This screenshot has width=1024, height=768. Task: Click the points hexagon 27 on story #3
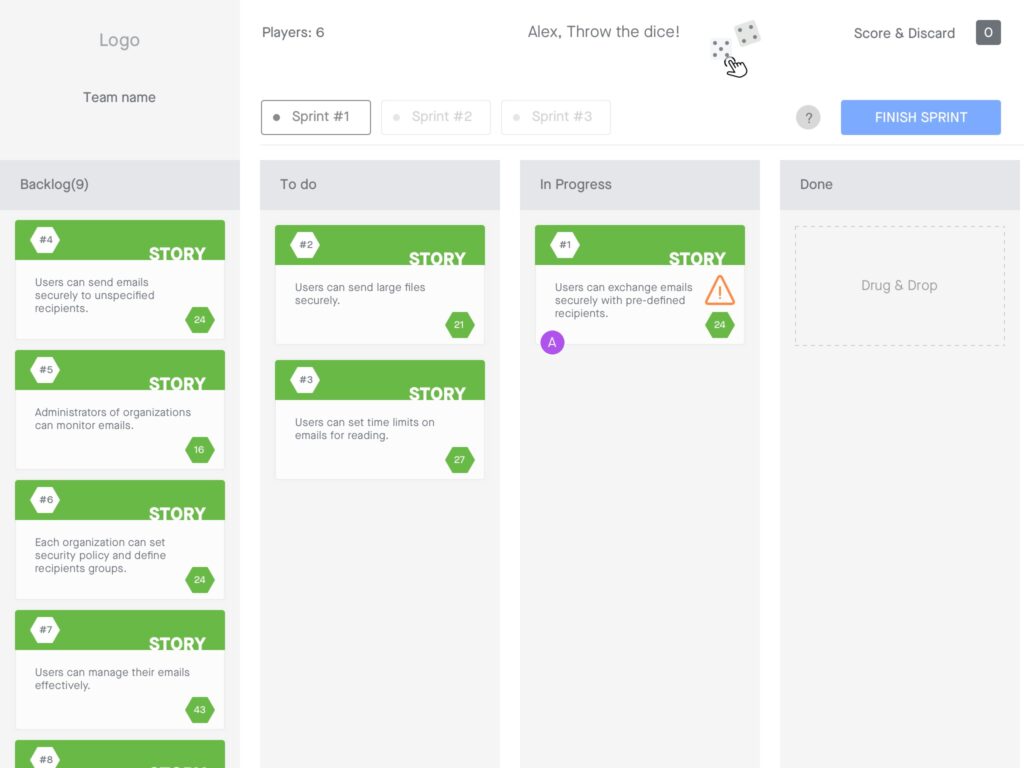460,460
